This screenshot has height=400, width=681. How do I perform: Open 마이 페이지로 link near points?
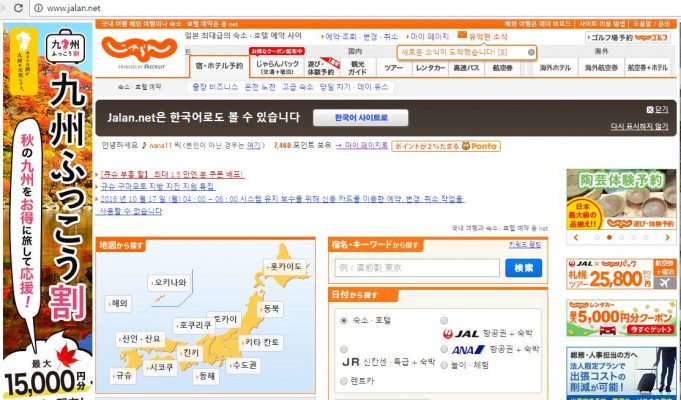[362, 145]
